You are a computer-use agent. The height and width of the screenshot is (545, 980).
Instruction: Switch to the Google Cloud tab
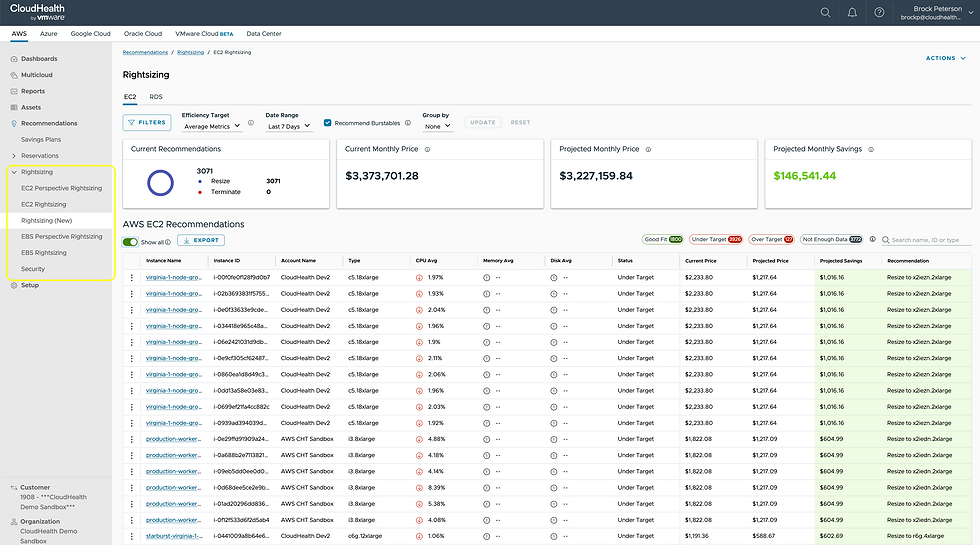tap(91, 34)
